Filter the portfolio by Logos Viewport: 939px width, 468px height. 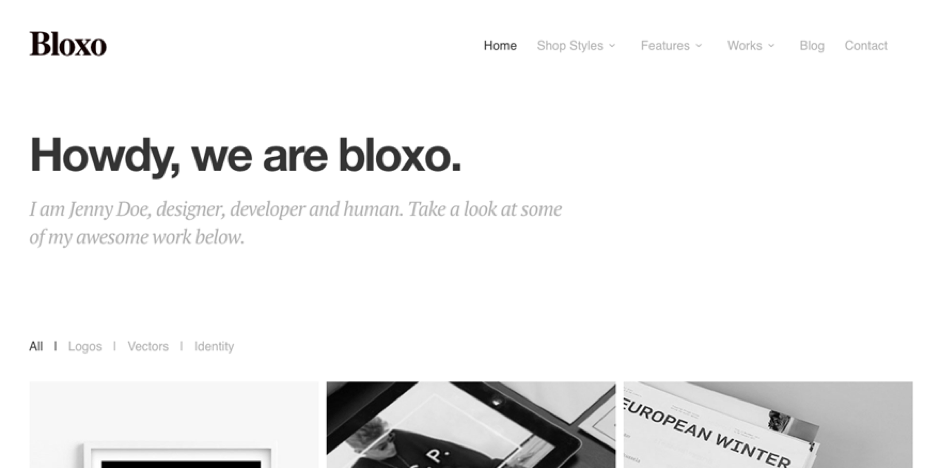click(x=85, y=346)
